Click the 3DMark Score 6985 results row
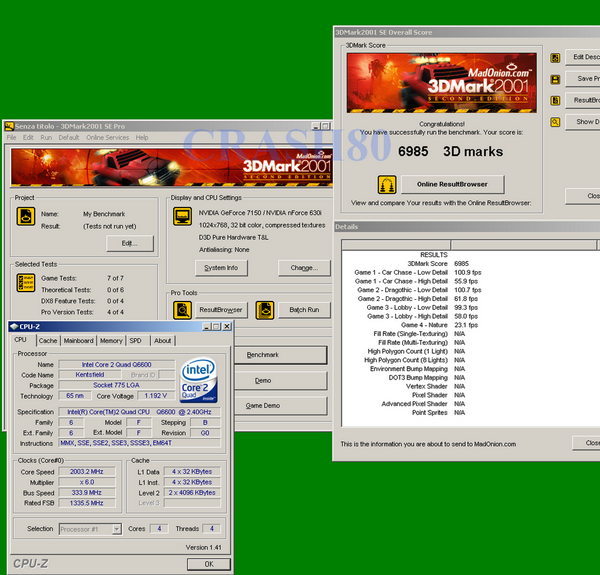The image size is (600, 575). pyautogui.click(x=438, y=264)
